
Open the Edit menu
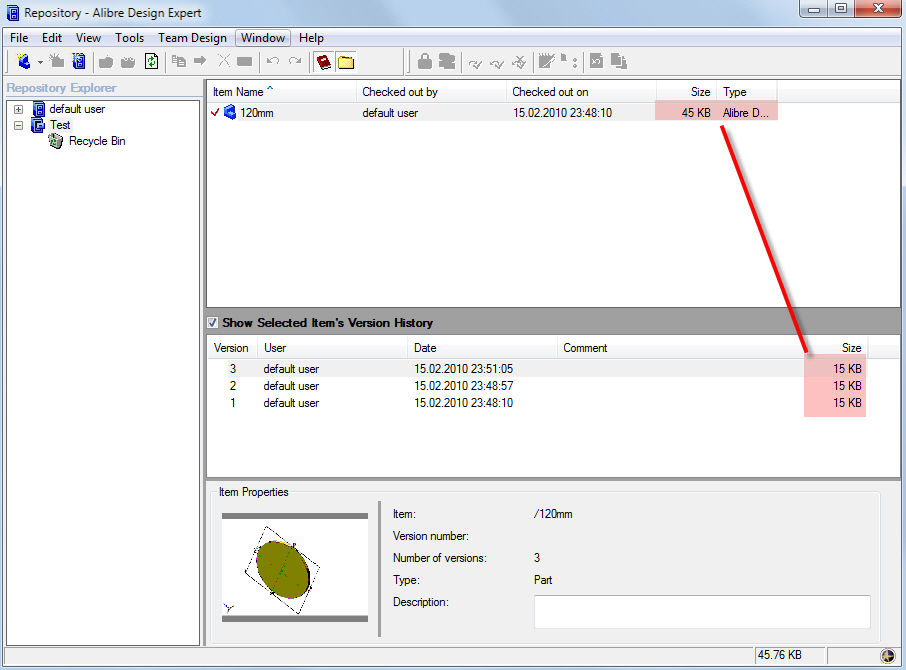point(52,38)
